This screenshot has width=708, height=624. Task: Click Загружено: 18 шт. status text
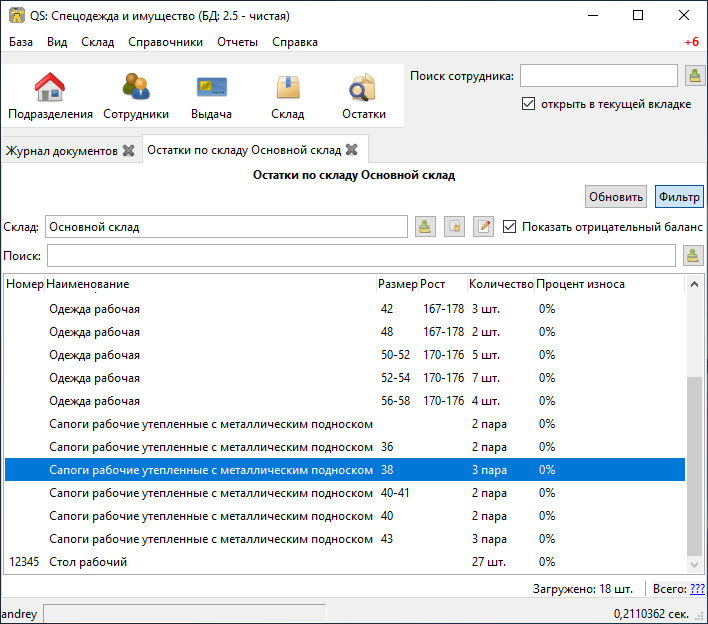pyautogui.click(x=583, y=589)
